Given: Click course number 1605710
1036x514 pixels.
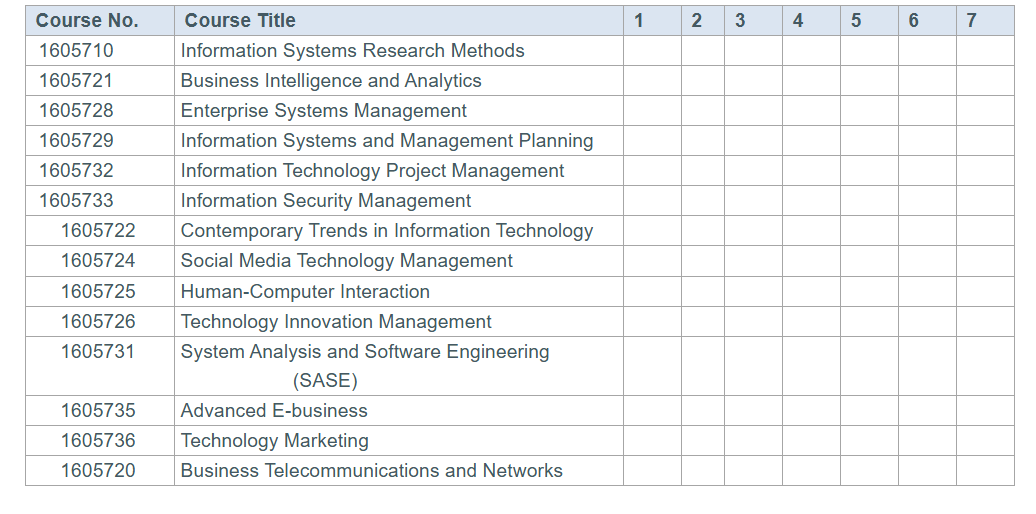Looking at the screenshot, I should (77, 50).
